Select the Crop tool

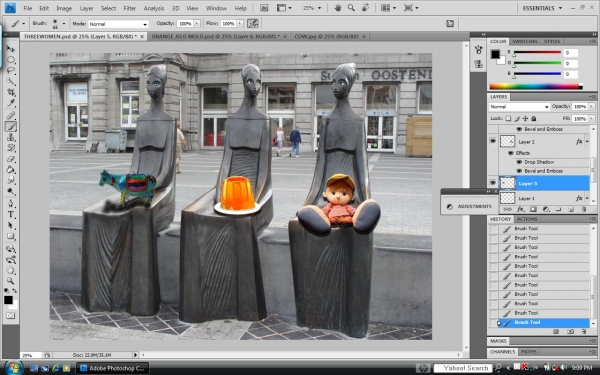click(11, 92)
